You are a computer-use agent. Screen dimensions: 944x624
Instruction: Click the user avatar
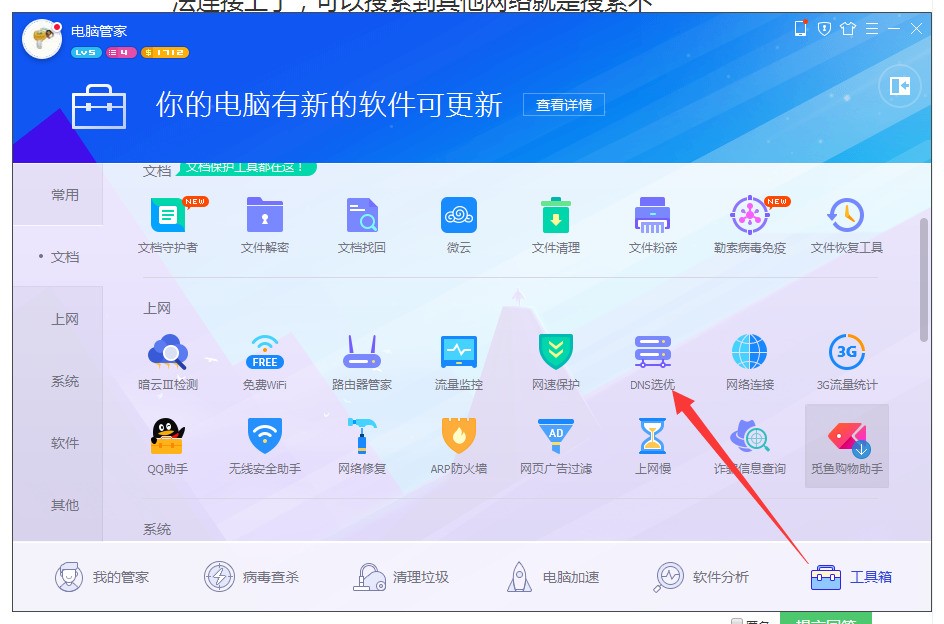click(x=42, y=39)
